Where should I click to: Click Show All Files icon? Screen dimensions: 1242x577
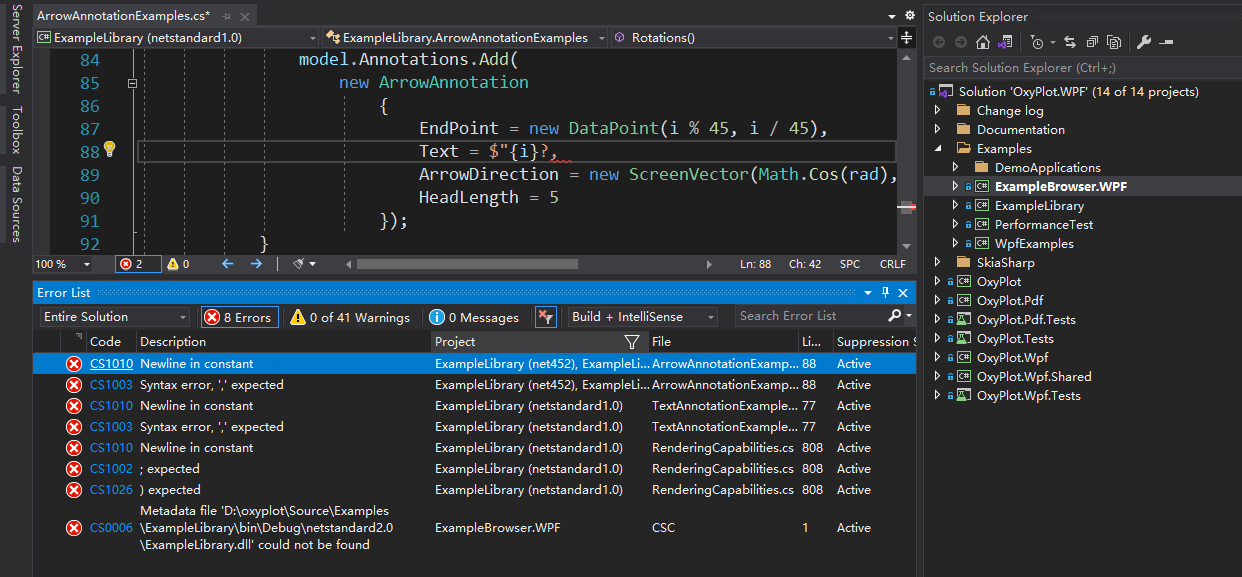click(1114, 42)
